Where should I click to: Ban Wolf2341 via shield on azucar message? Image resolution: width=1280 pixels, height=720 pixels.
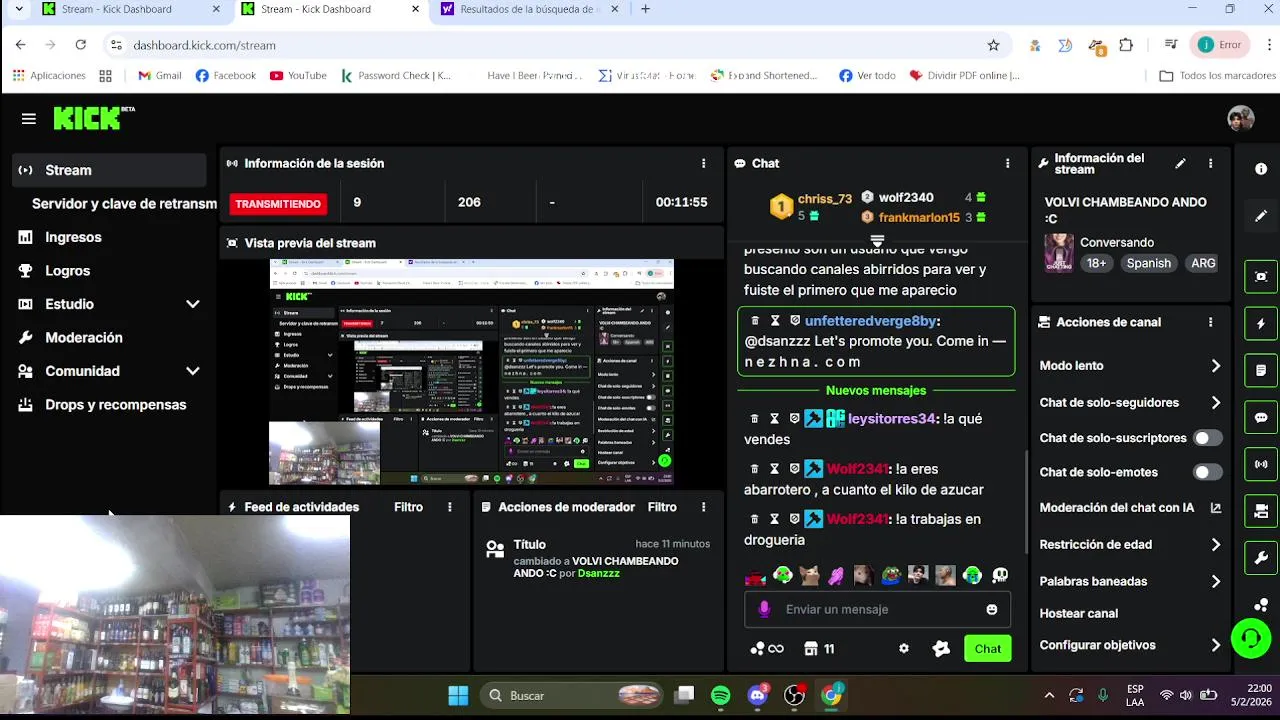[795, 469]
